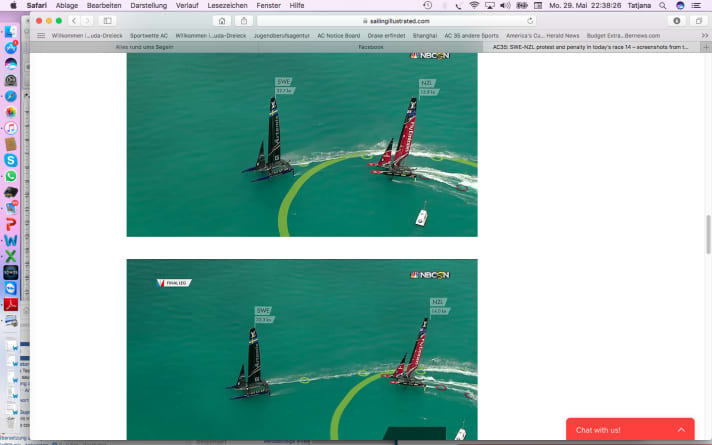Open Adobe Acrobat in the Dock

pos(10,304)
